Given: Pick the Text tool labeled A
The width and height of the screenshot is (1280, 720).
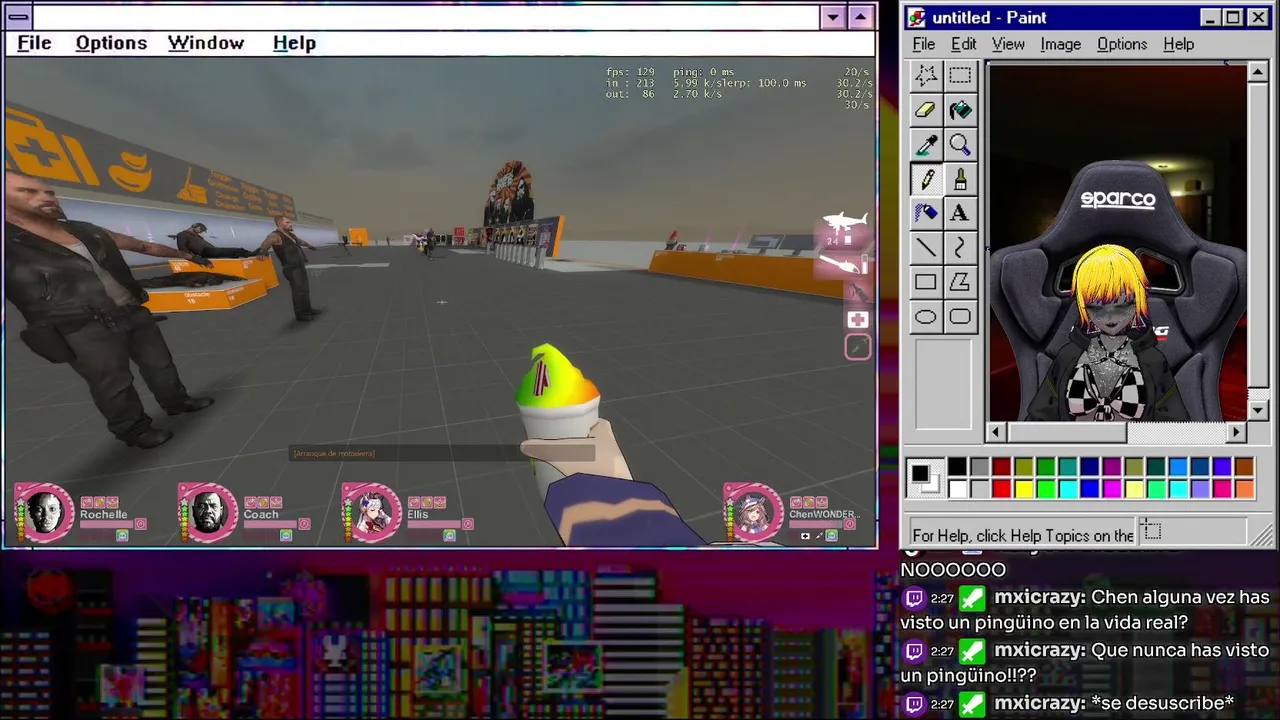Looking at the screenshot, I should tap(960, 213).
